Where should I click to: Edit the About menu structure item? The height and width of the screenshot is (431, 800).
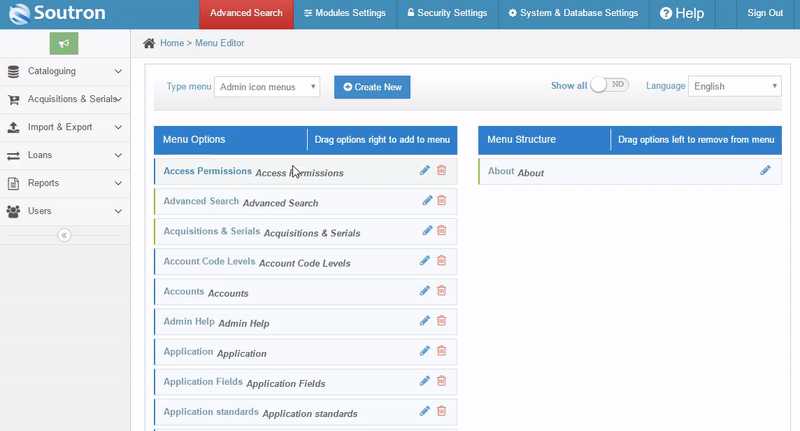(765, 171)
